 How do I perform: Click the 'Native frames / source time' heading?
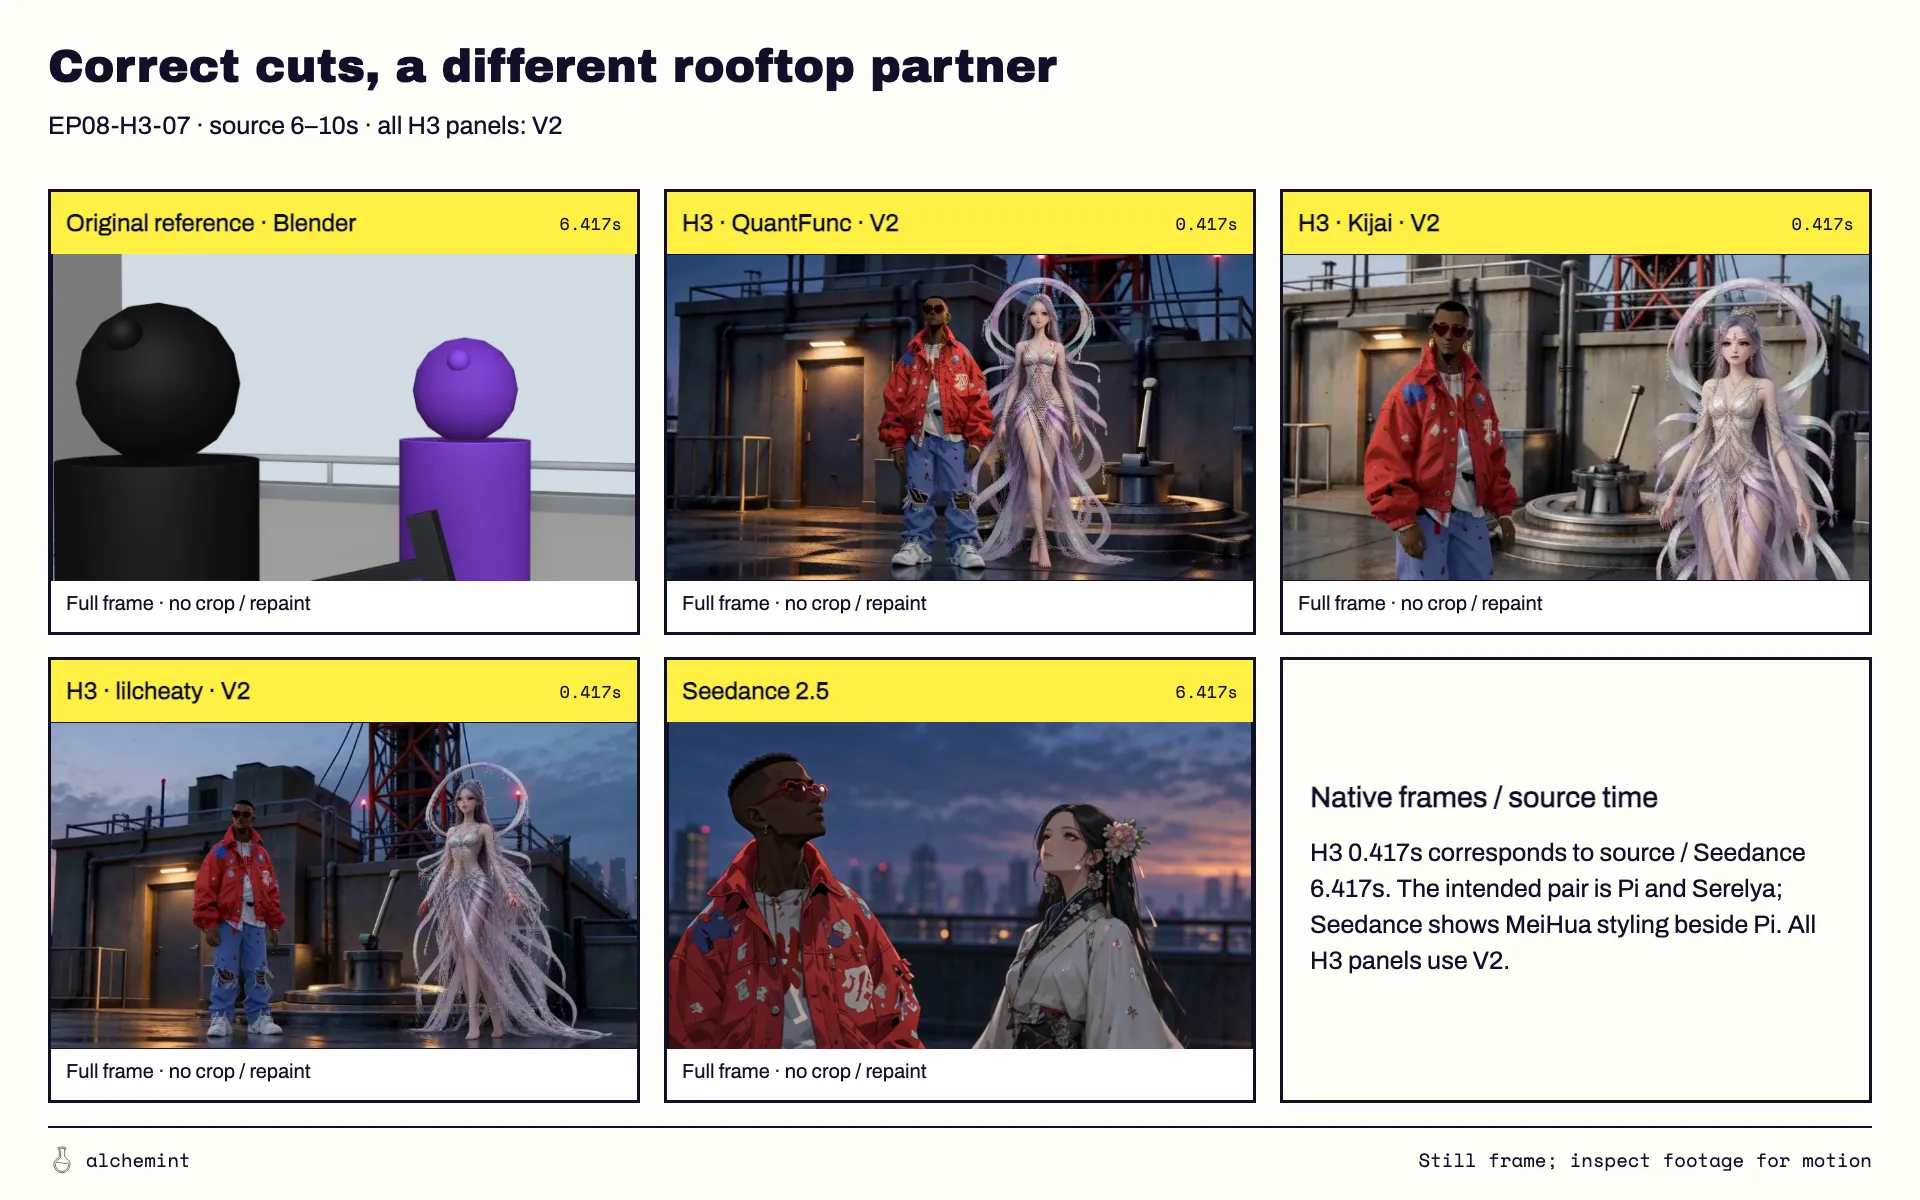1484,797
